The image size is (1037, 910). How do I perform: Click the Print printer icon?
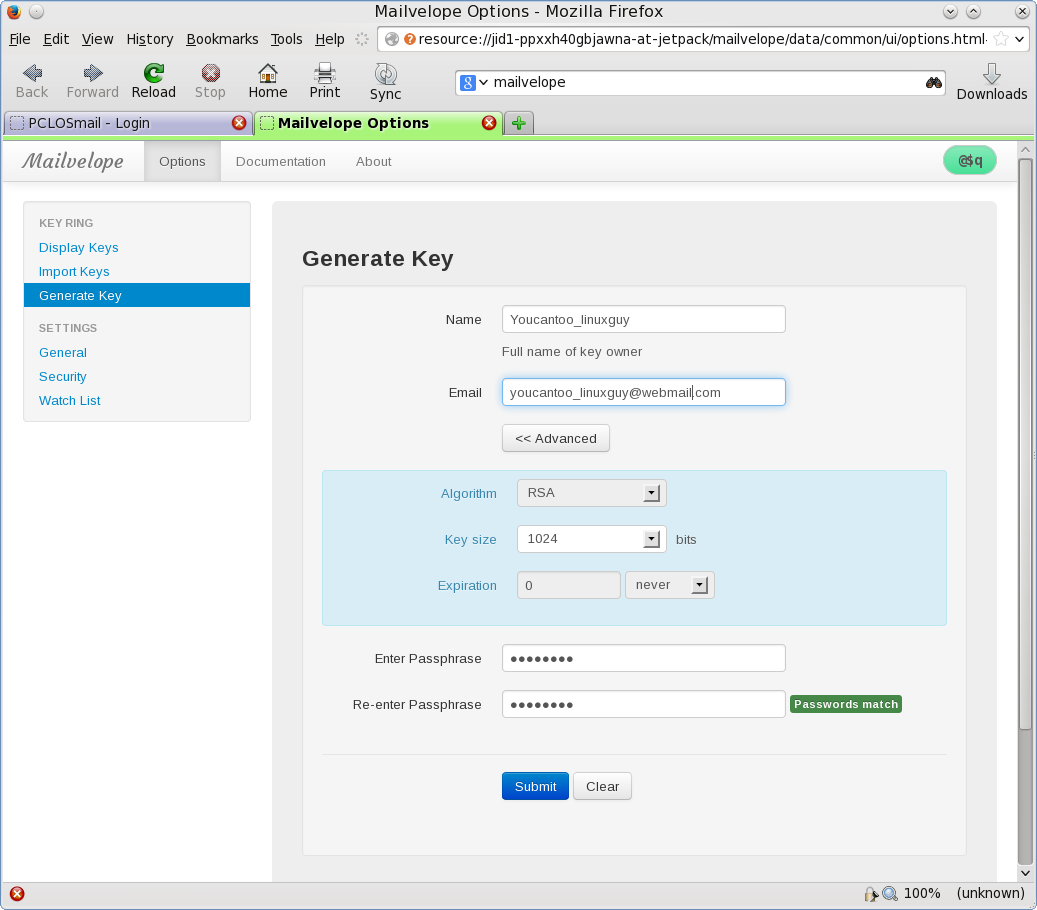point(325,73)
